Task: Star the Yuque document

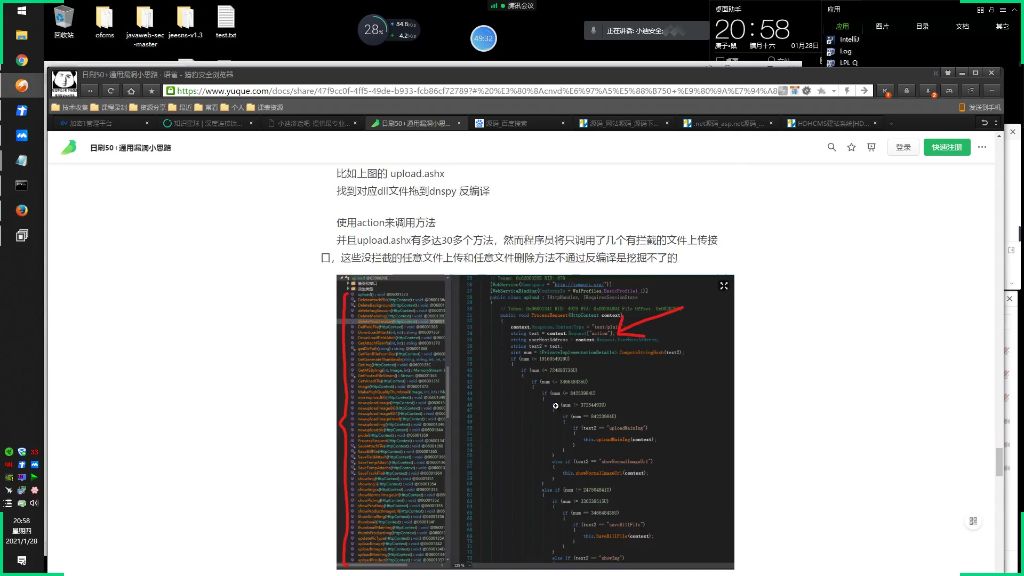Action: 852,148
